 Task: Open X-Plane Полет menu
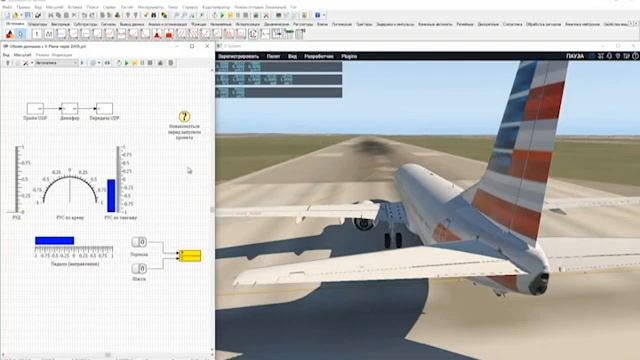coord(273,56)
